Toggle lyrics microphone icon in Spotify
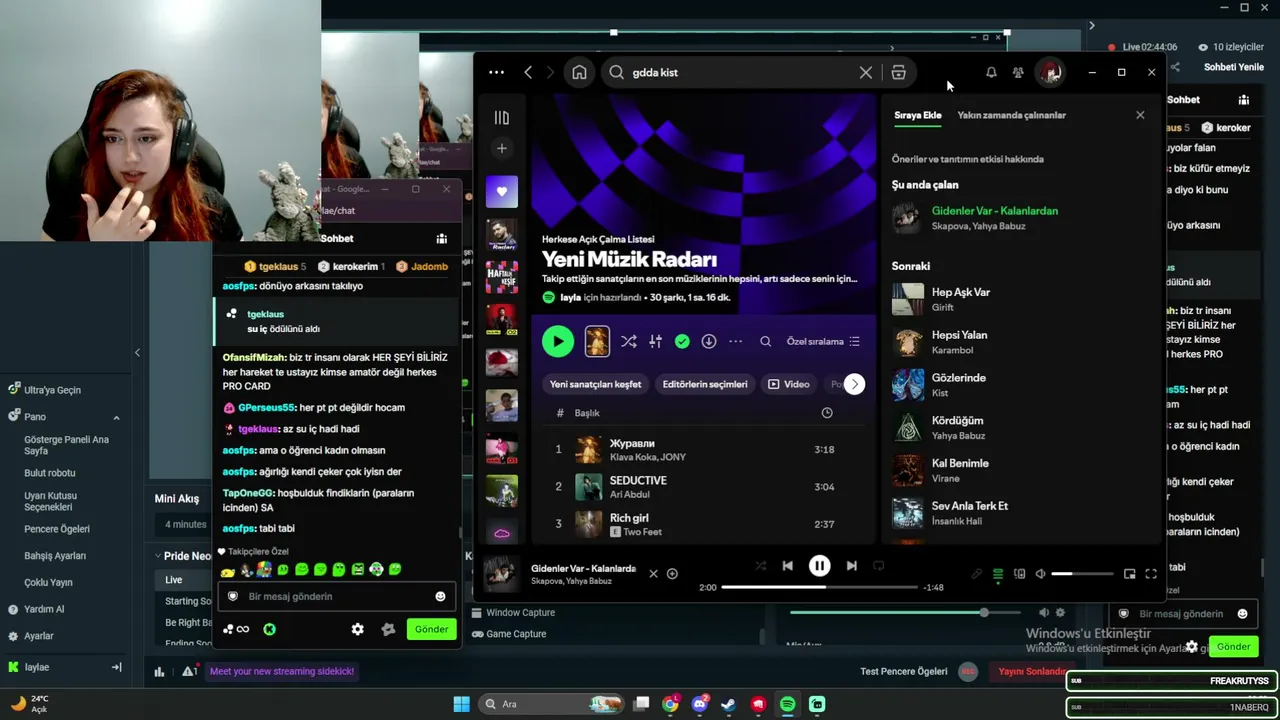Image resolution: width=1280 pixels, height=720 pixels. [x=976, y=574]
